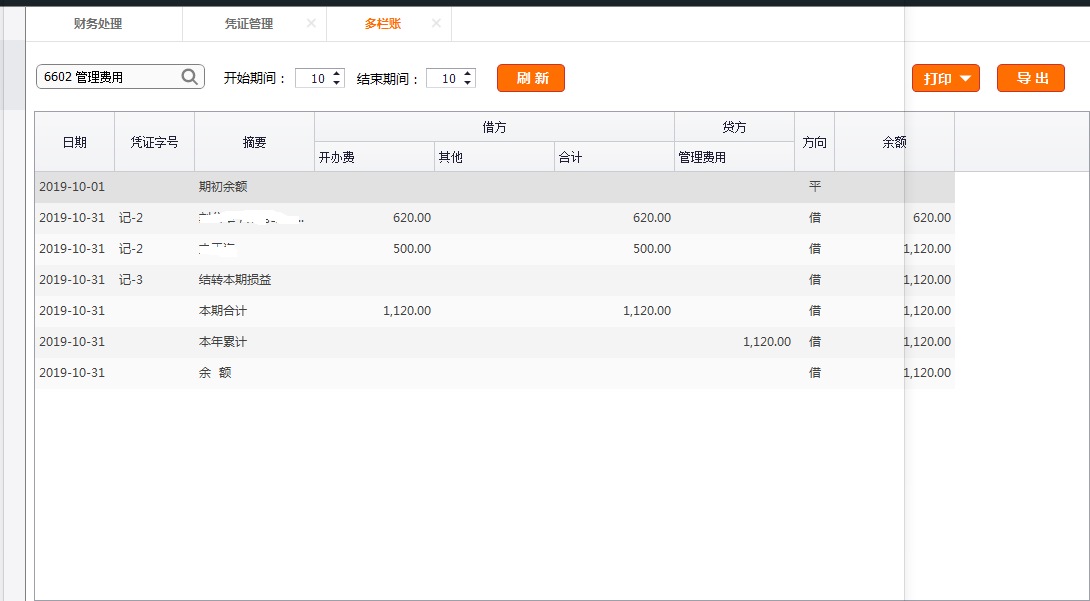Decrease 结束期间 with the down arrow
1090x601 pixels.
click(468, 83)
